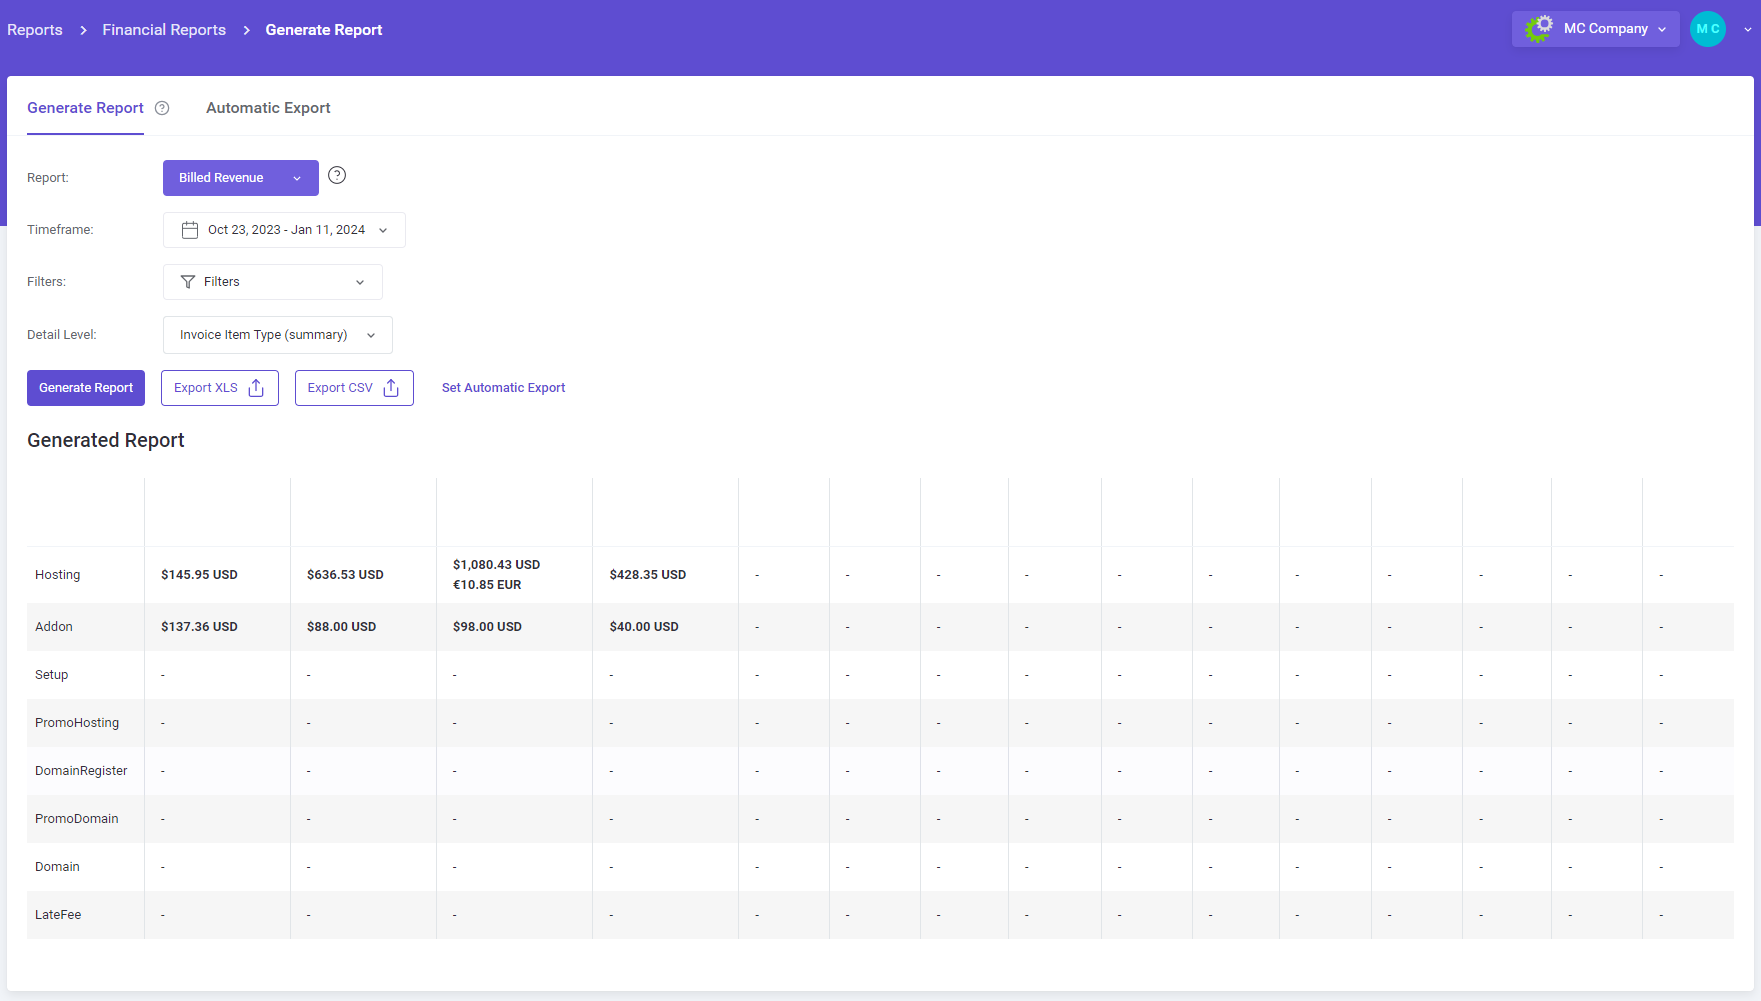Click the funnel icon inside the Filters box
This screenshot has height=1001, width=1761.
click(188, 281)
